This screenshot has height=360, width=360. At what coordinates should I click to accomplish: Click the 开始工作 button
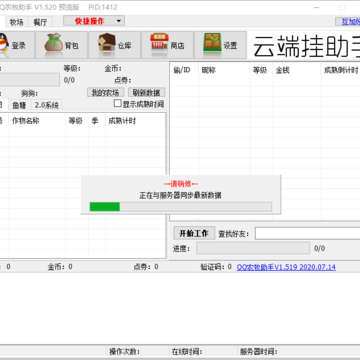tap(194, 233)
